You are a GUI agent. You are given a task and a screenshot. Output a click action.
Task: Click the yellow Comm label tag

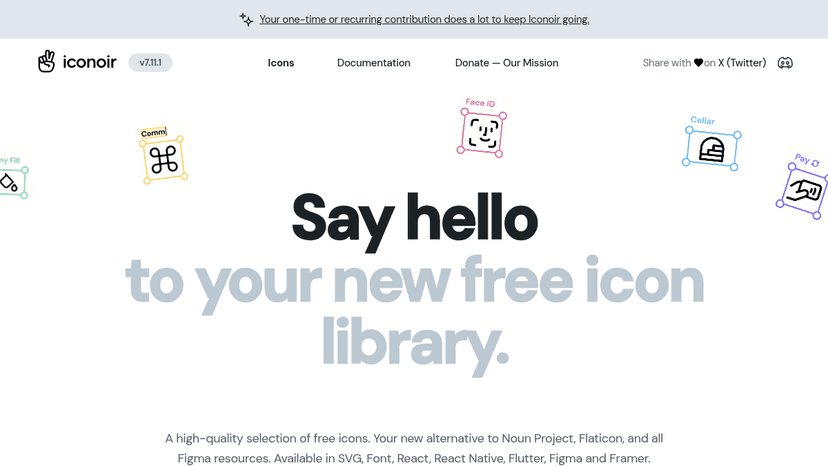[x=154, y=133]
